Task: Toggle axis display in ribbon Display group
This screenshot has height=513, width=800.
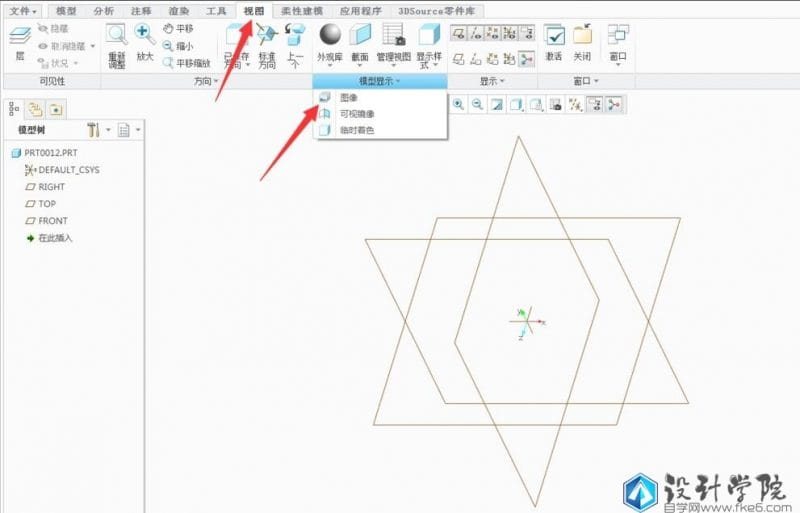Action: (x=476, y=33)
